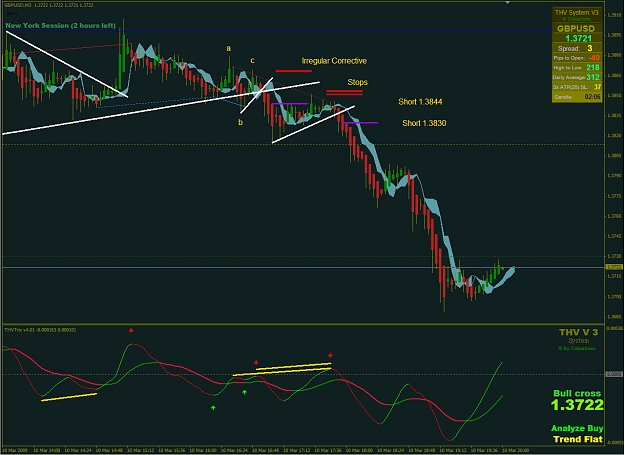Select the yellow trendline under first TRIX trough
The width and height of the screenshot is (625, 455).
coord(69,397)
